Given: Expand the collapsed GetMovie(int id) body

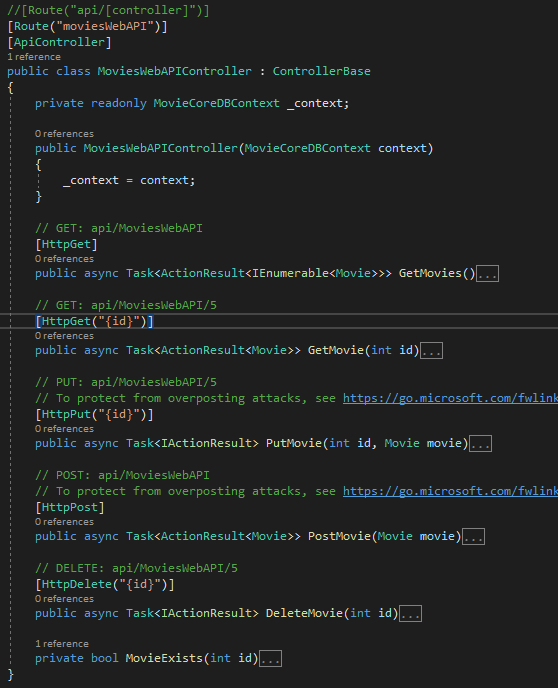Looking at the screenshot, I should click(432, 351).
